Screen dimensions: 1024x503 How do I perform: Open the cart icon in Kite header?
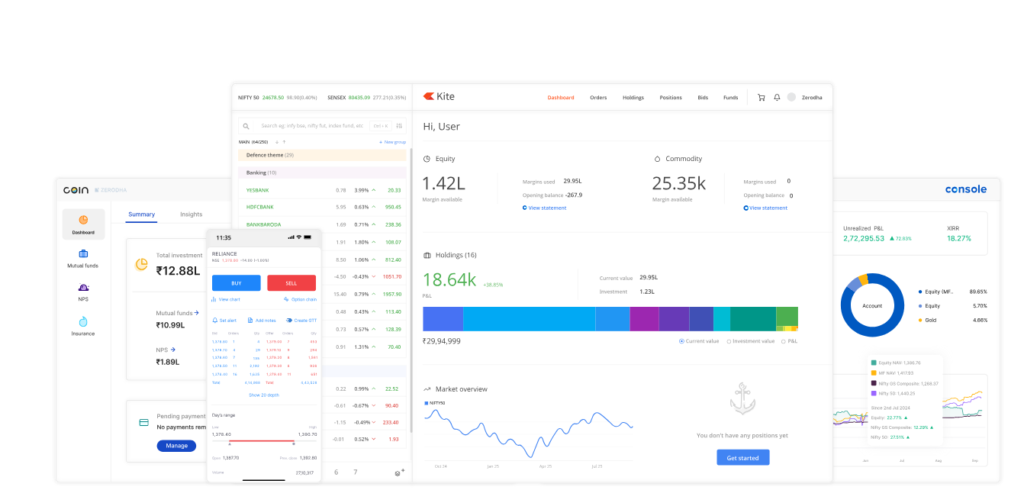tap(761, 97)
